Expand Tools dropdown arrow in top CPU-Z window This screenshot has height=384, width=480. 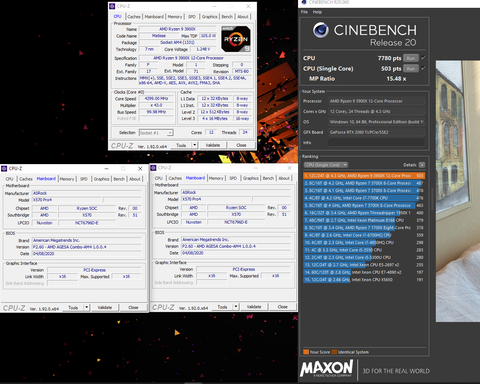tap(195, 145)
